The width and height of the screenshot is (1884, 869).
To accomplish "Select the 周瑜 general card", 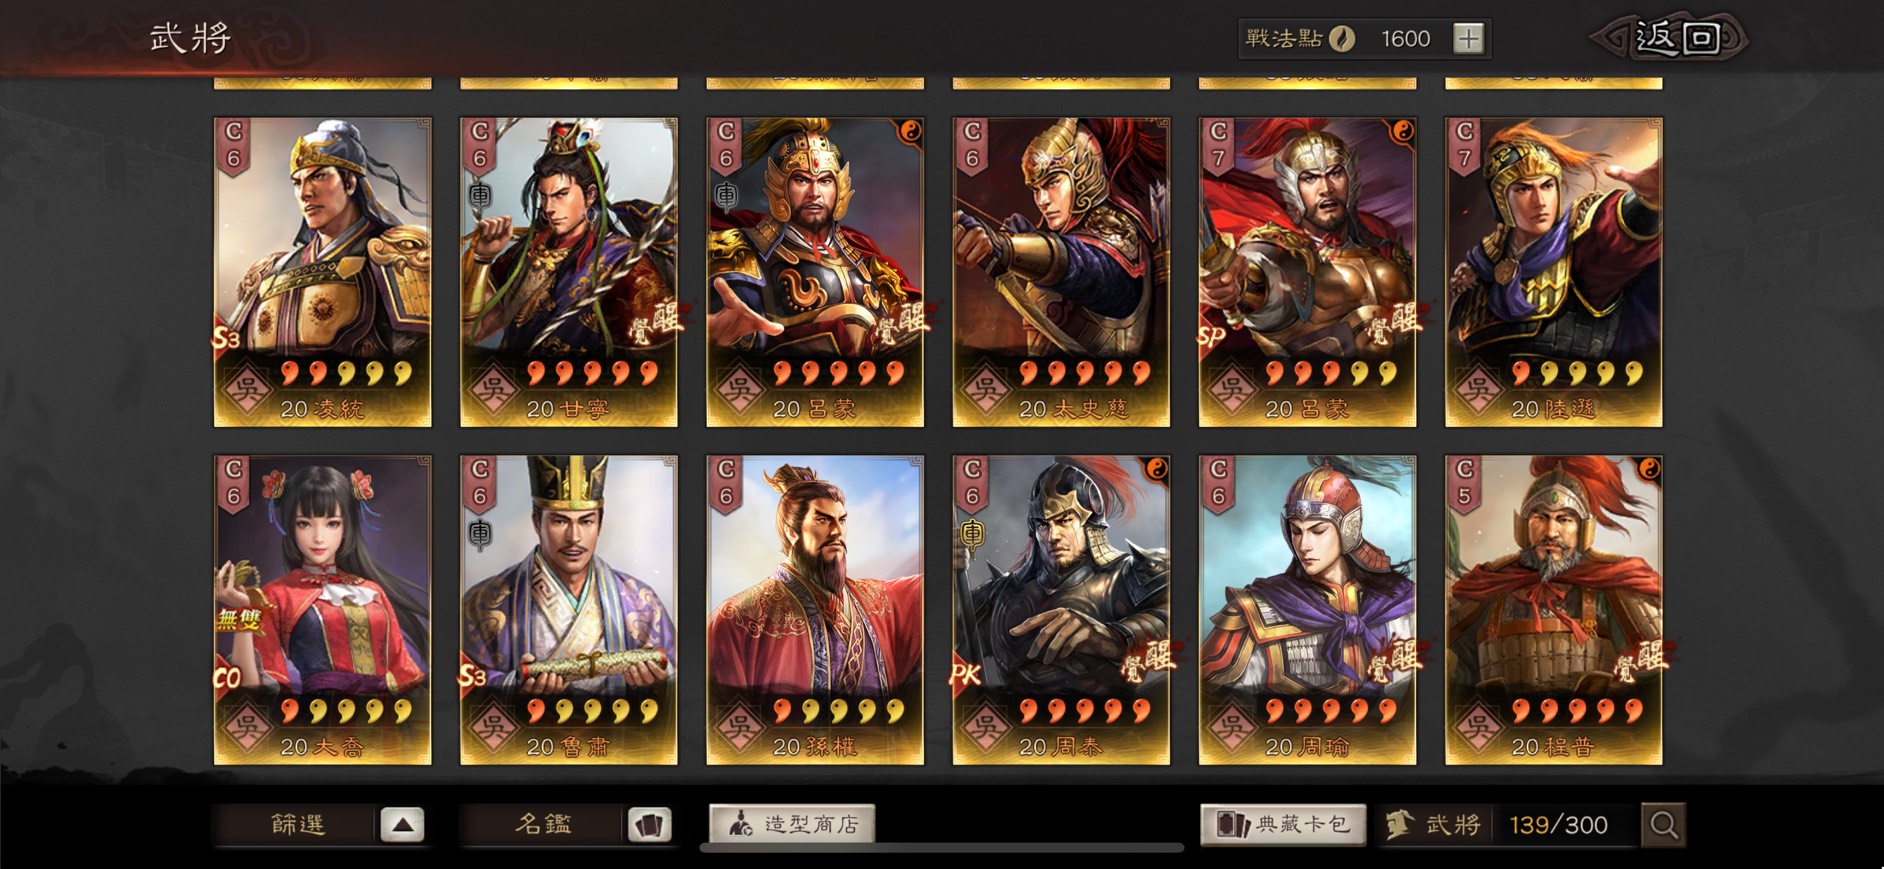I will point(1307,610).
